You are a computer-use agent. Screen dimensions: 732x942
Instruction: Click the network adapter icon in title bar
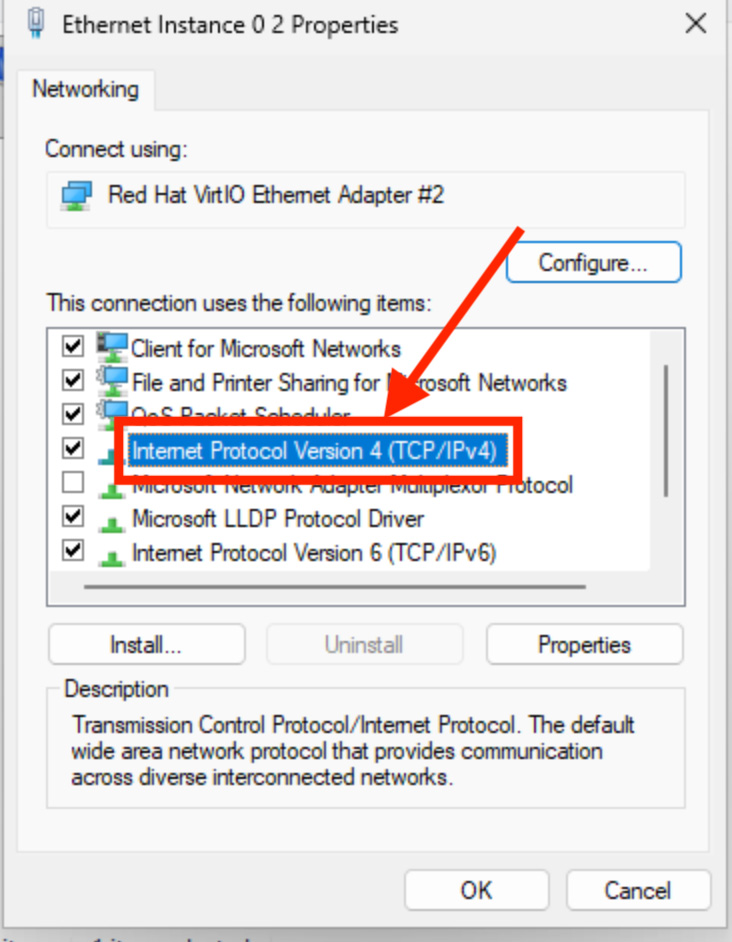tap(36, 22)
